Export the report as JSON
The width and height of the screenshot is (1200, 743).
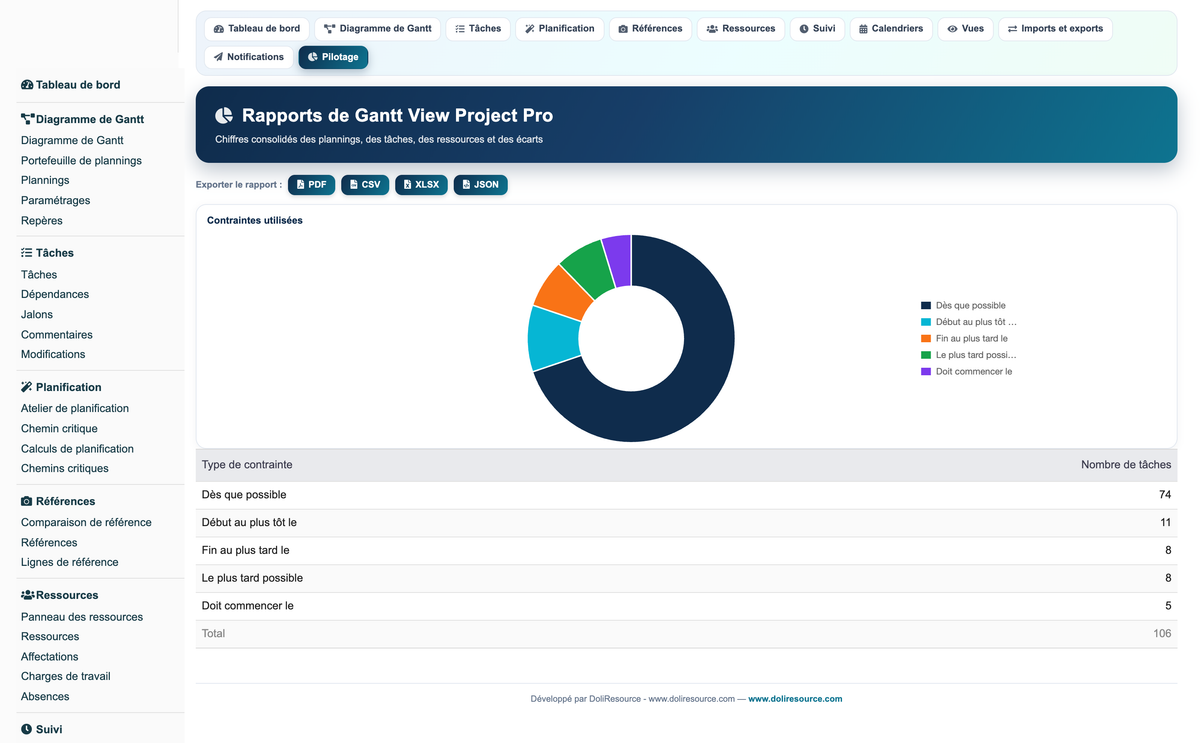480,185
